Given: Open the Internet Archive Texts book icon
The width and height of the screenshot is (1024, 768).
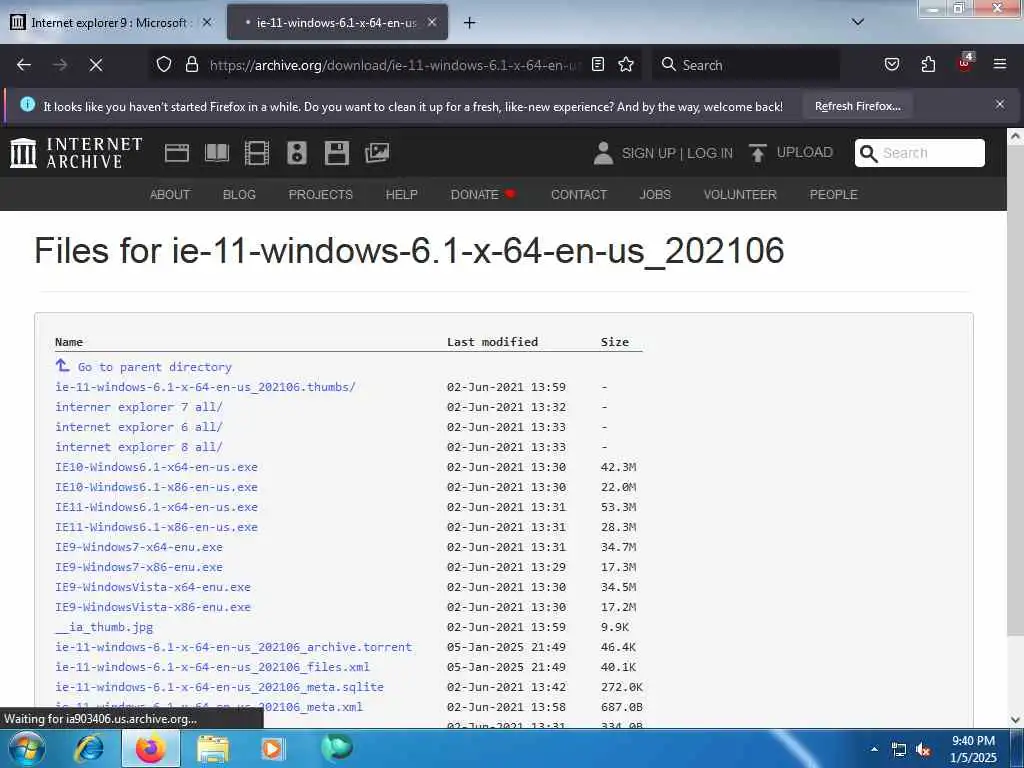Looking at the screenshot, I should [x=217, y=153].
